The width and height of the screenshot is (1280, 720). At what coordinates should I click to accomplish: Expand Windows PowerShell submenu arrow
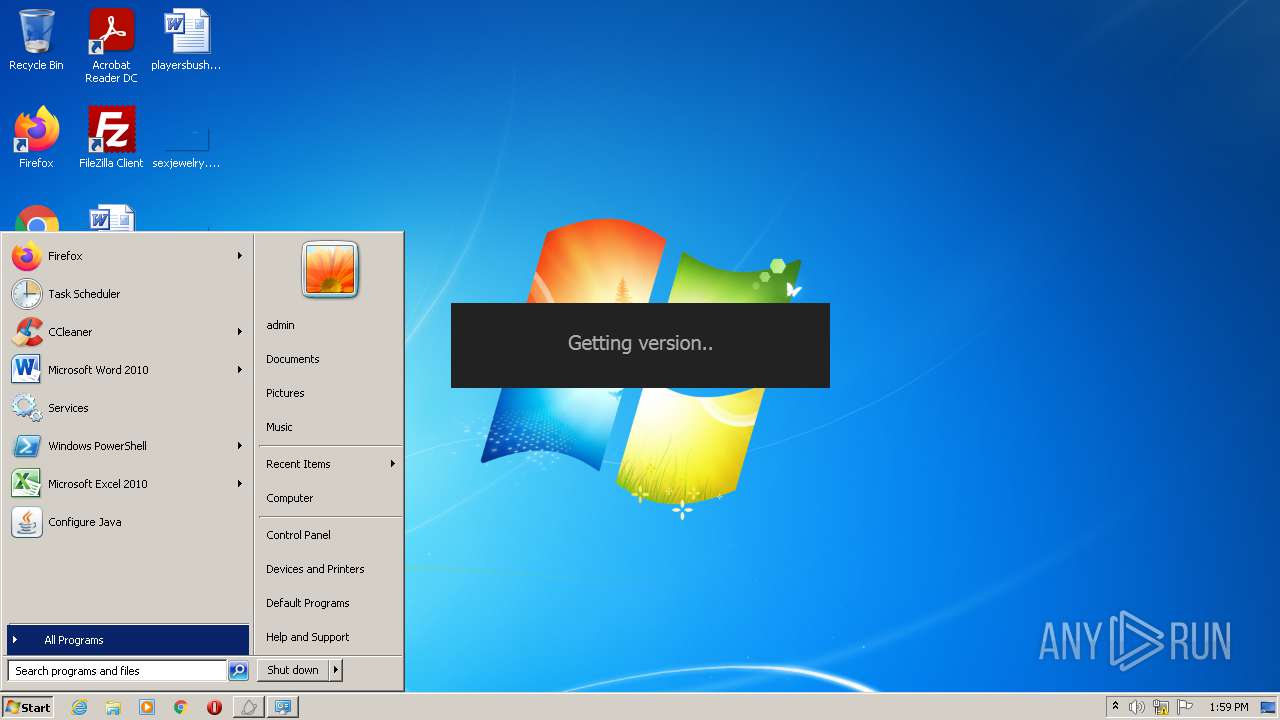pos(240,446)
